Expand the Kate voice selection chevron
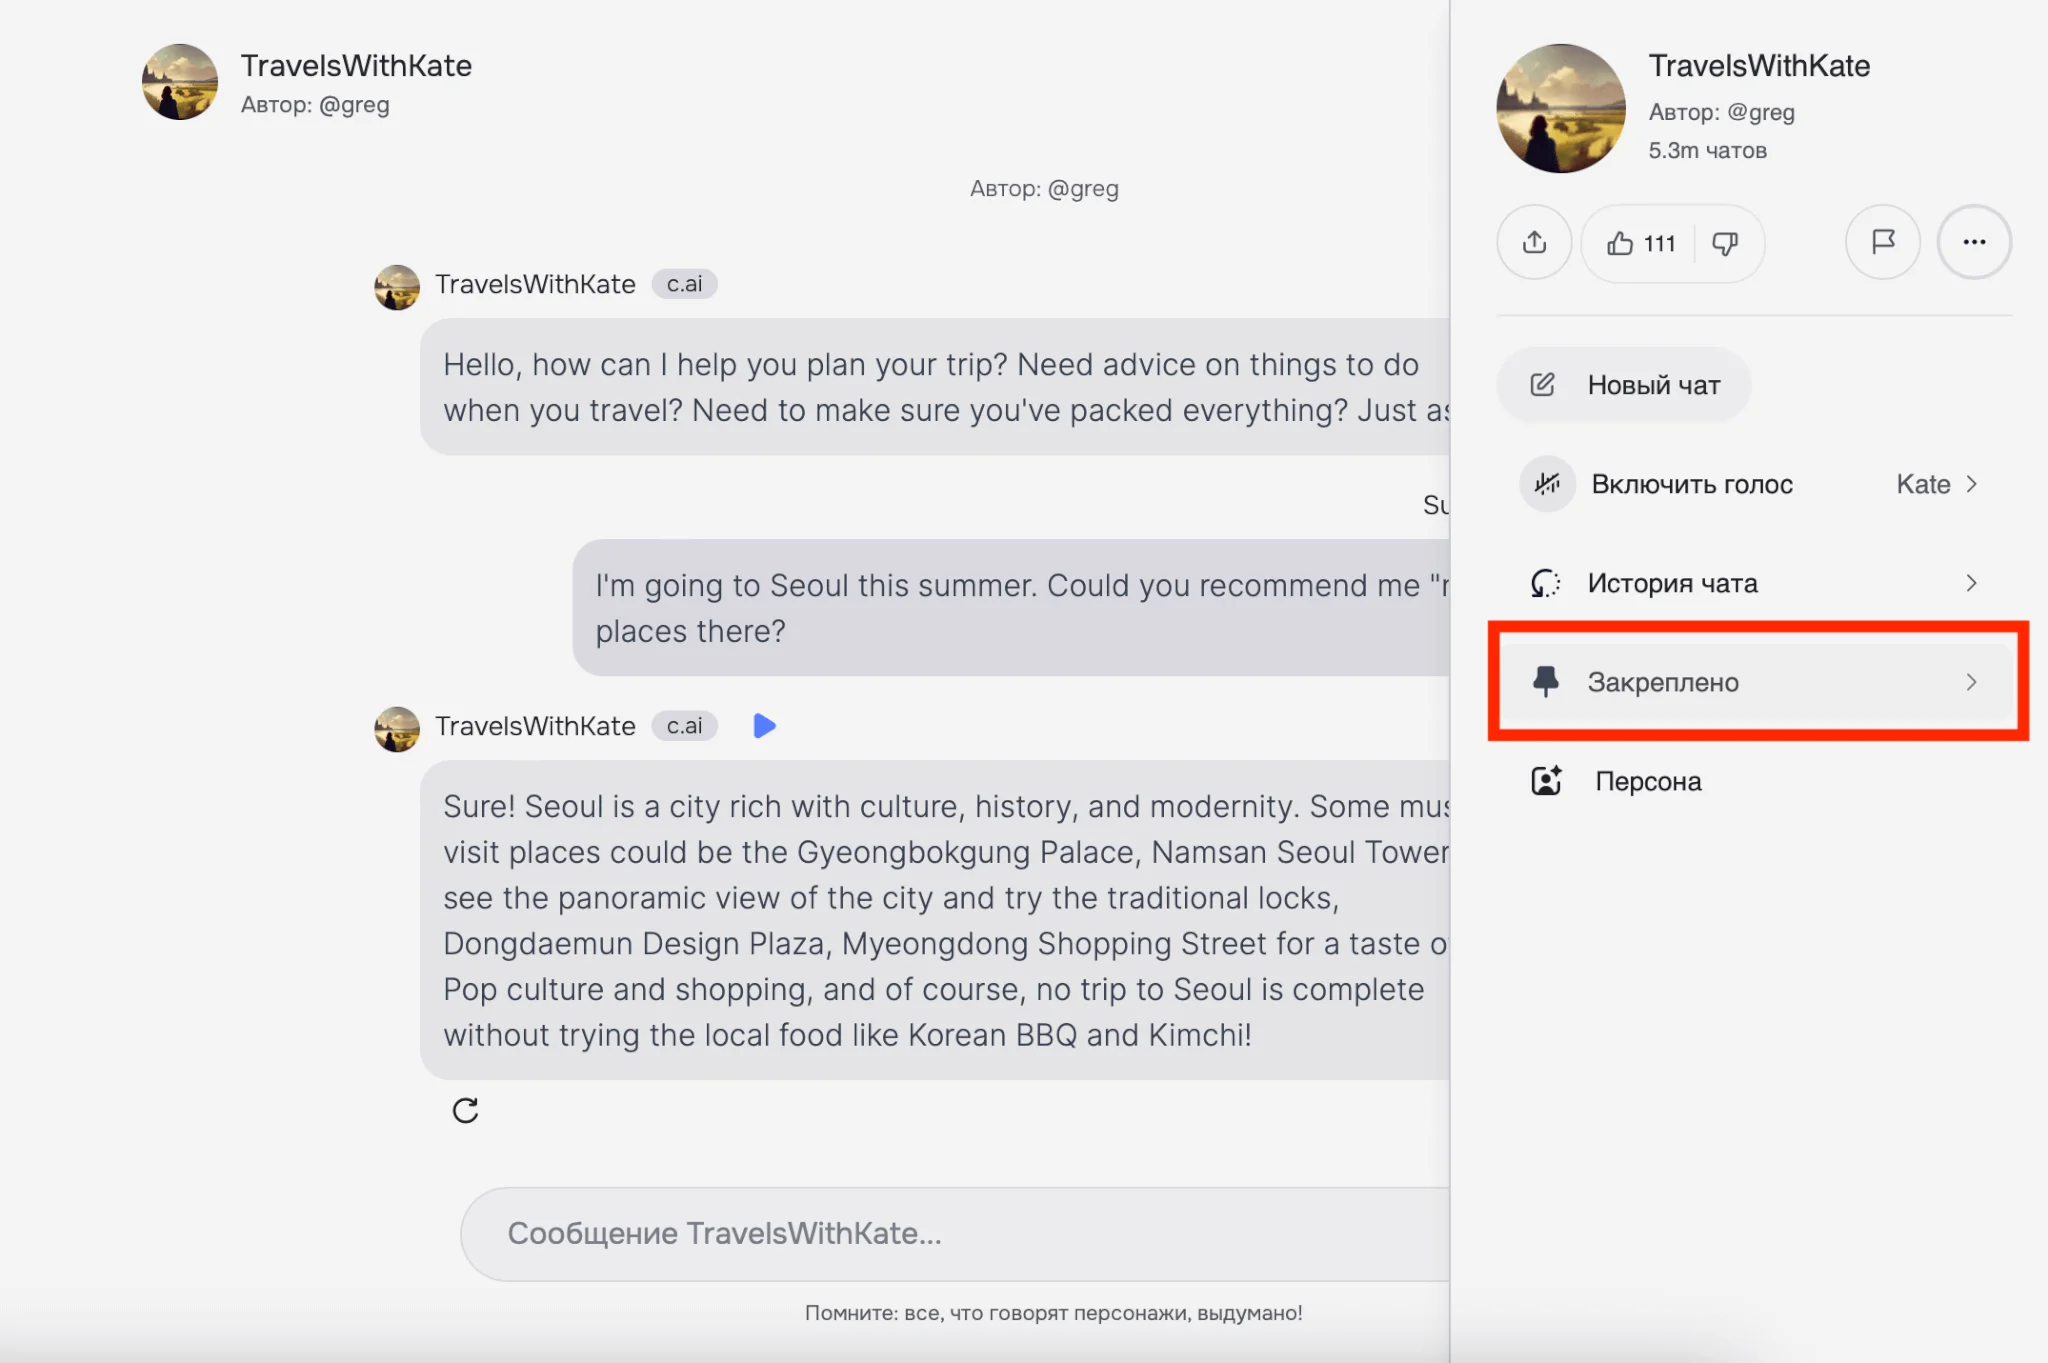Screen dimensions: 2048x1363 click(x=1971, y=484)
